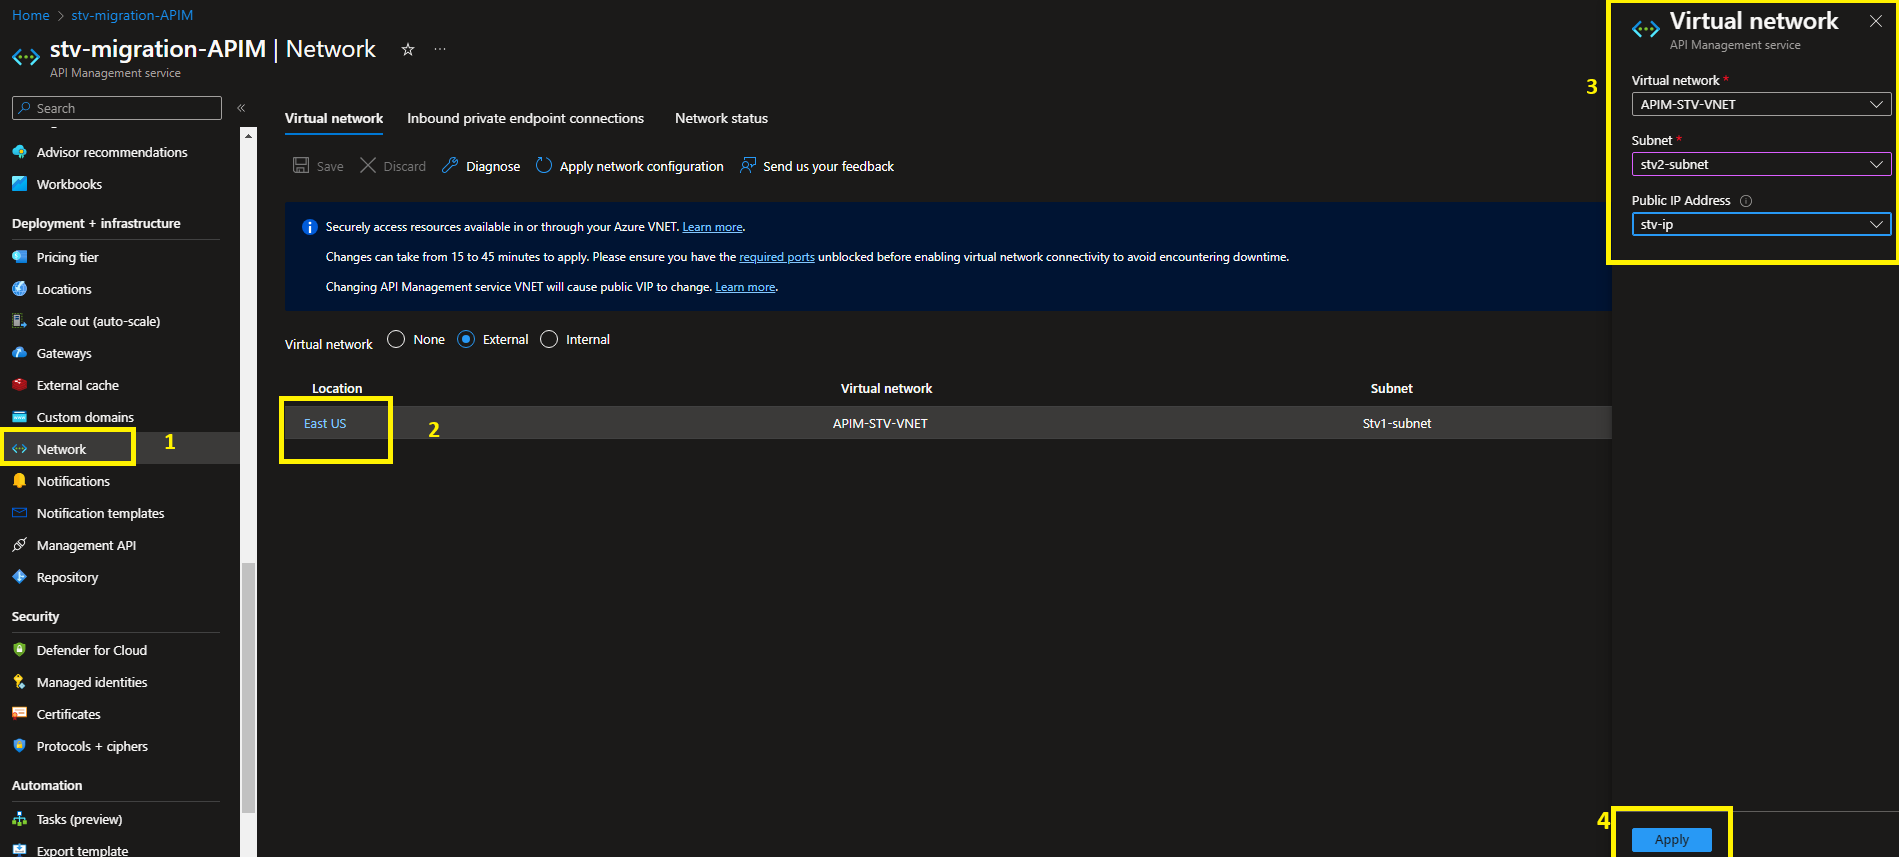Click the Defender for Cloud shield icon
This screenshot has width=1899, height=857.
click(x=19, y=650)
